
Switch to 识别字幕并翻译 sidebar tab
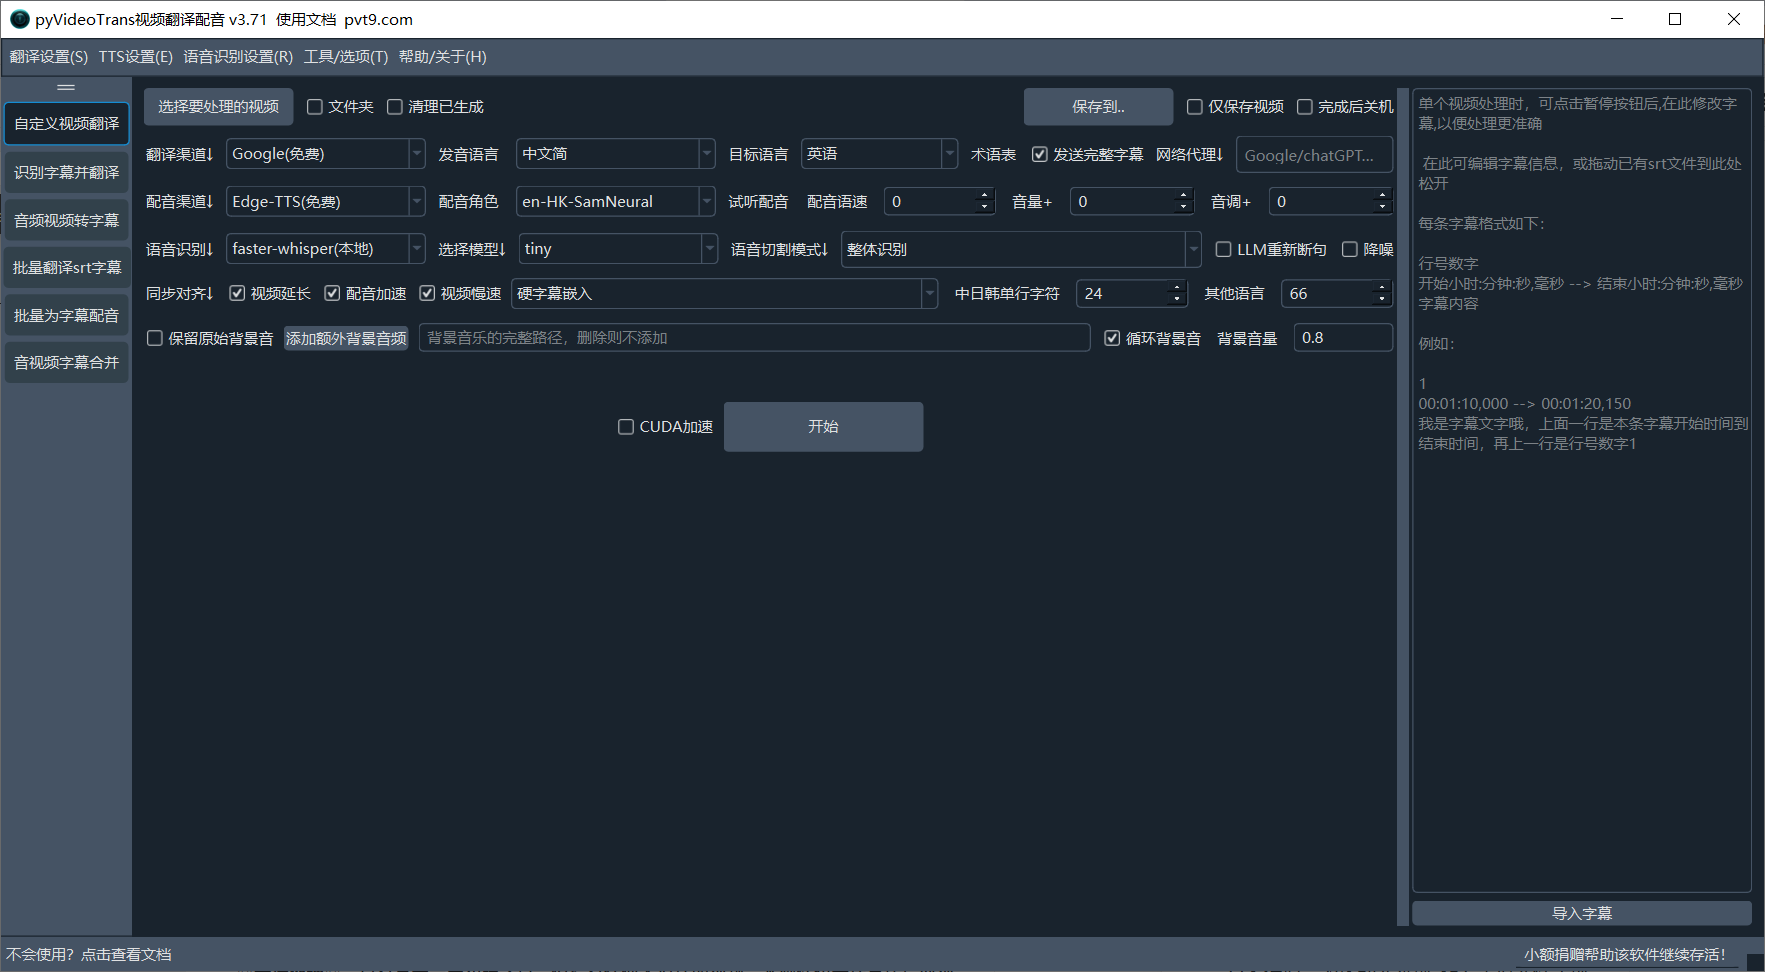pos(66,173)
